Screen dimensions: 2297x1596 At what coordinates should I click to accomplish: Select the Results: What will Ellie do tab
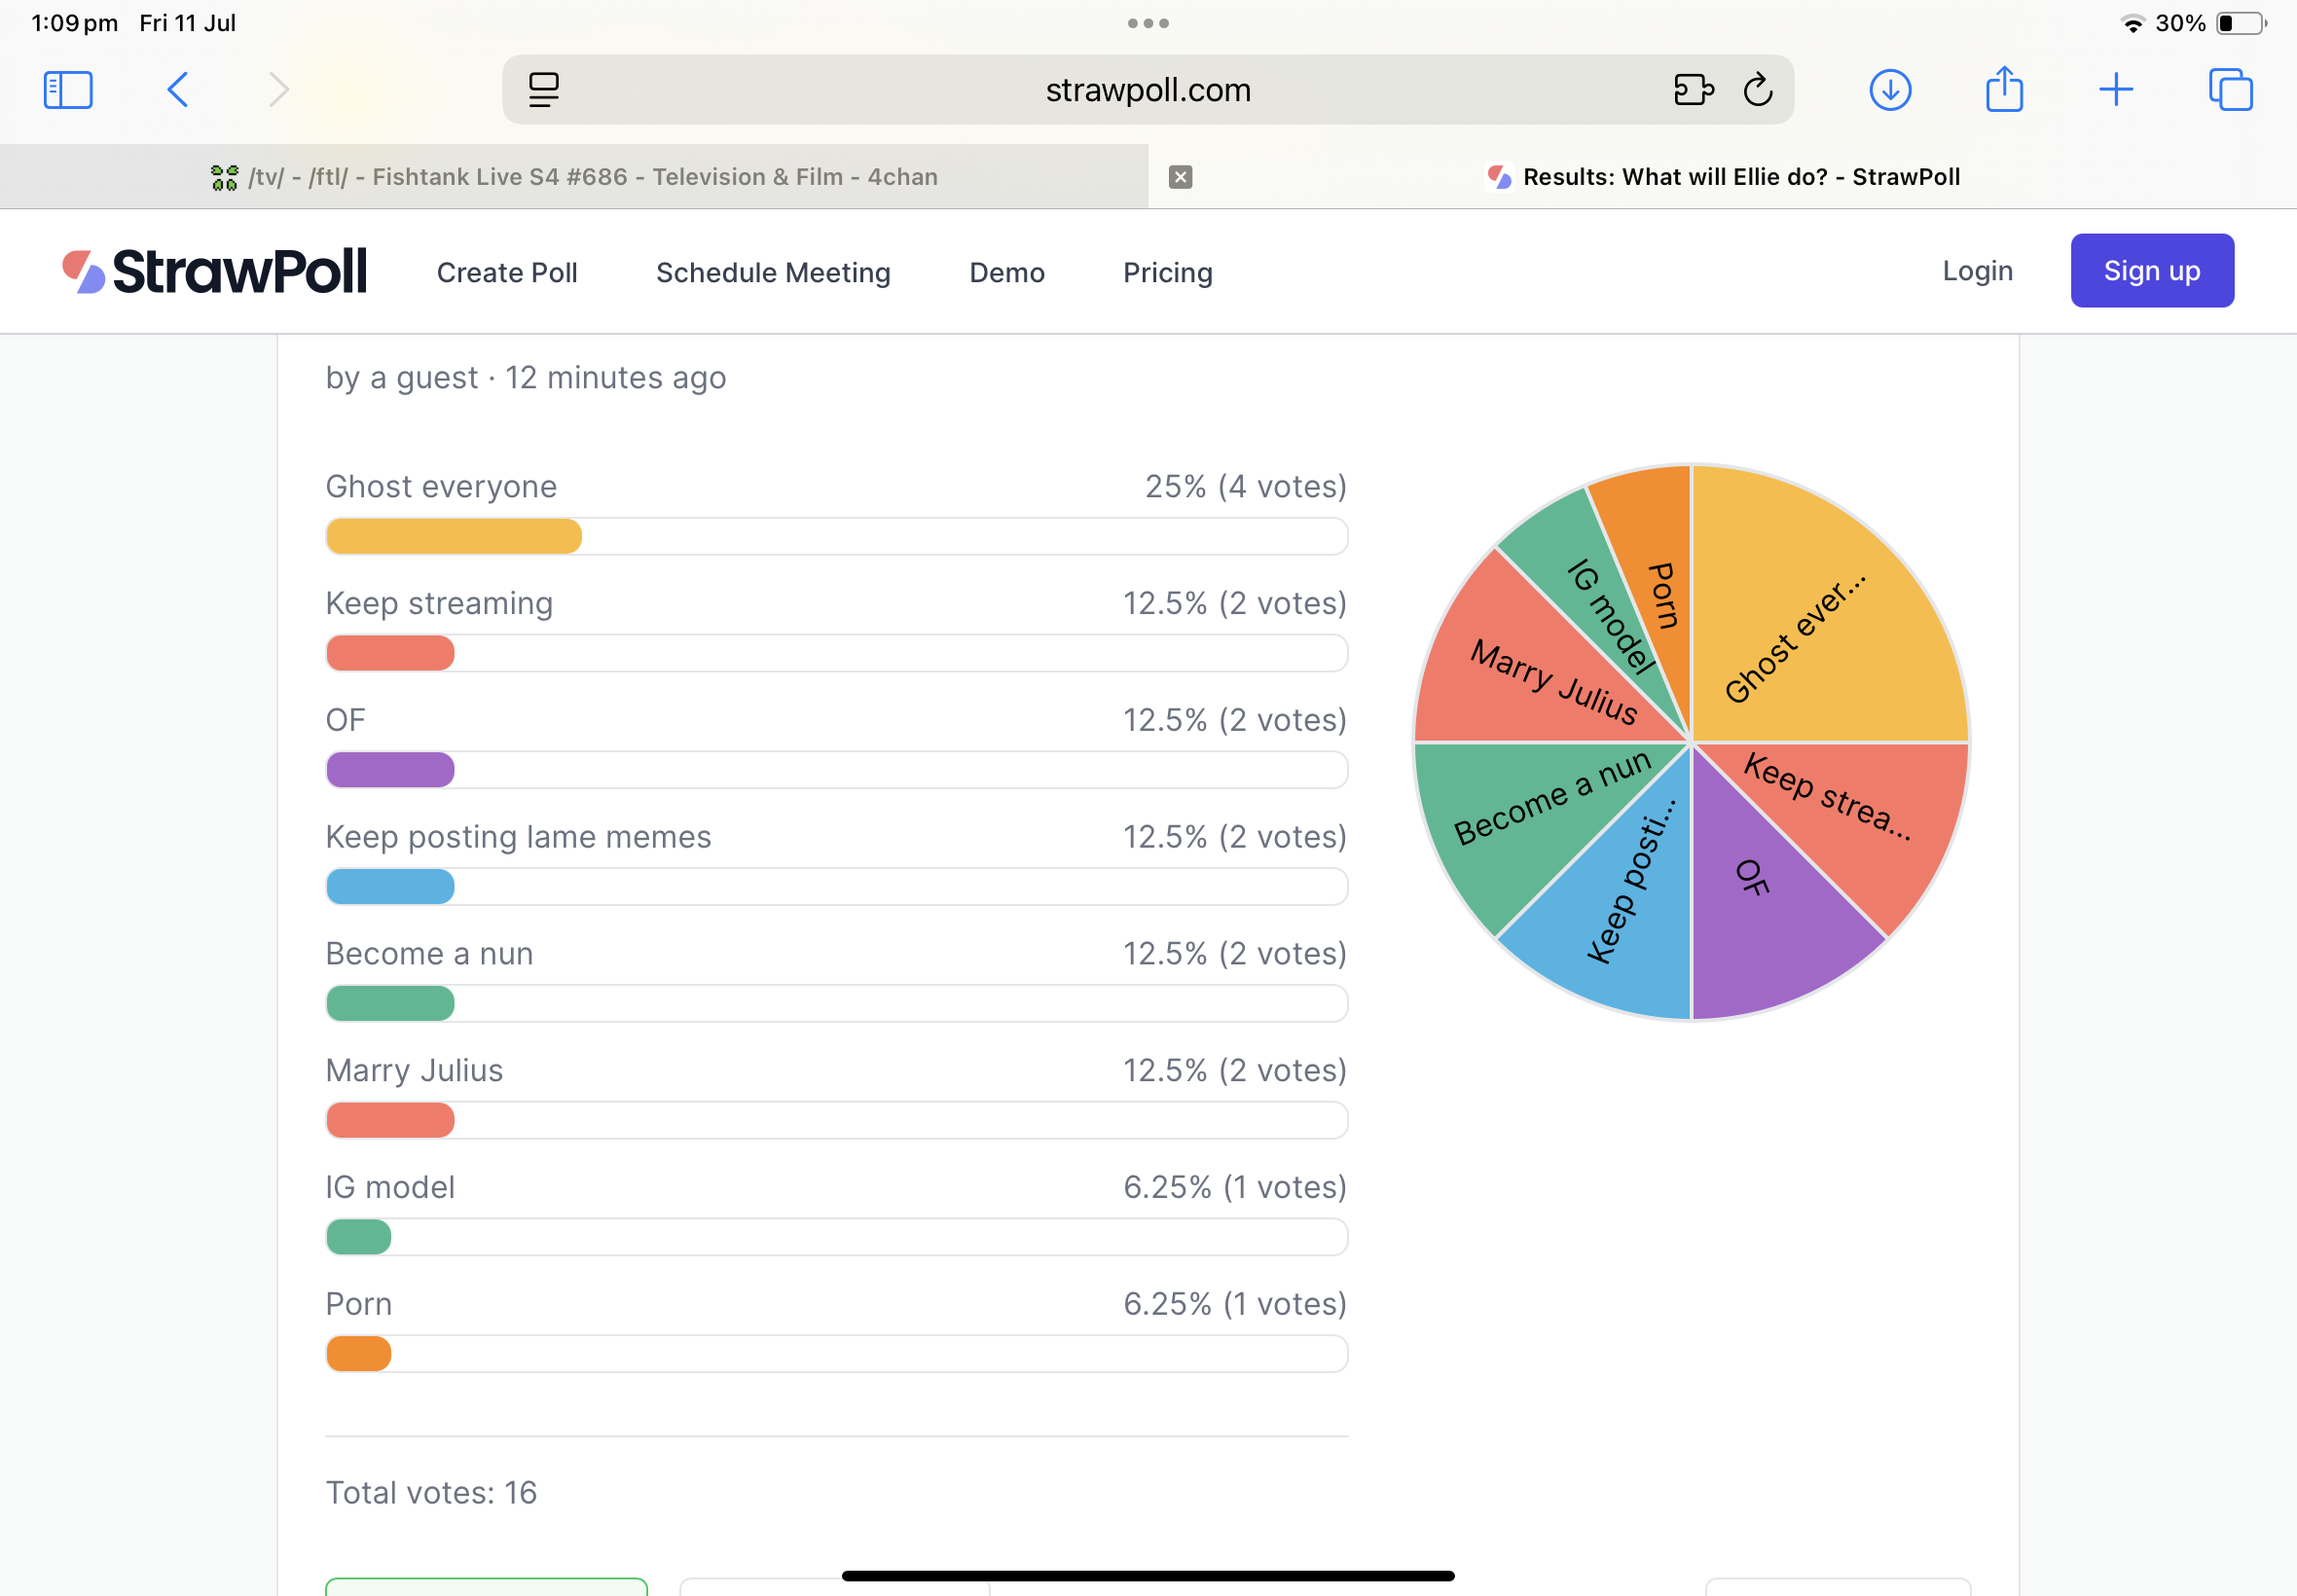click(1722, 177)
